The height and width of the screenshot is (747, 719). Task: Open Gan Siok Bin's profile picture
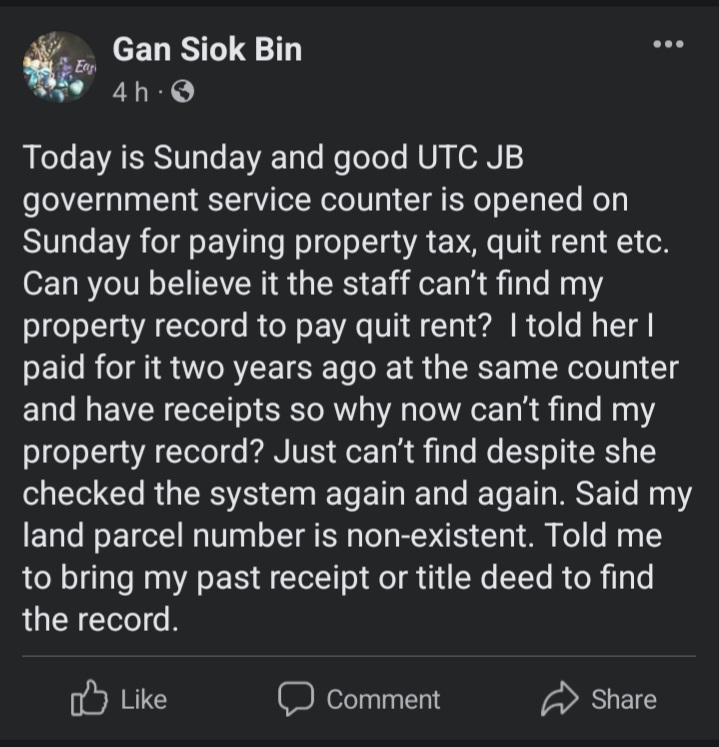pyautogui.click(x=59, y=68)
